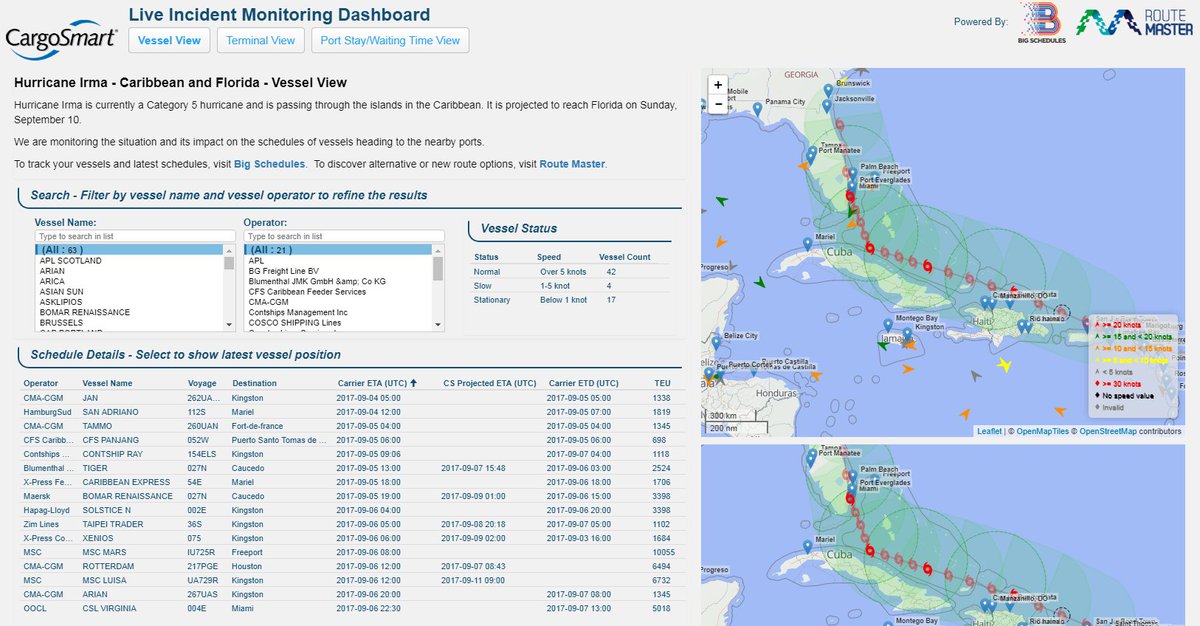This screenshot has height=626, width=1200.
Task: Select (All : 21) in Operator list
Action: (x=338, y=249)
